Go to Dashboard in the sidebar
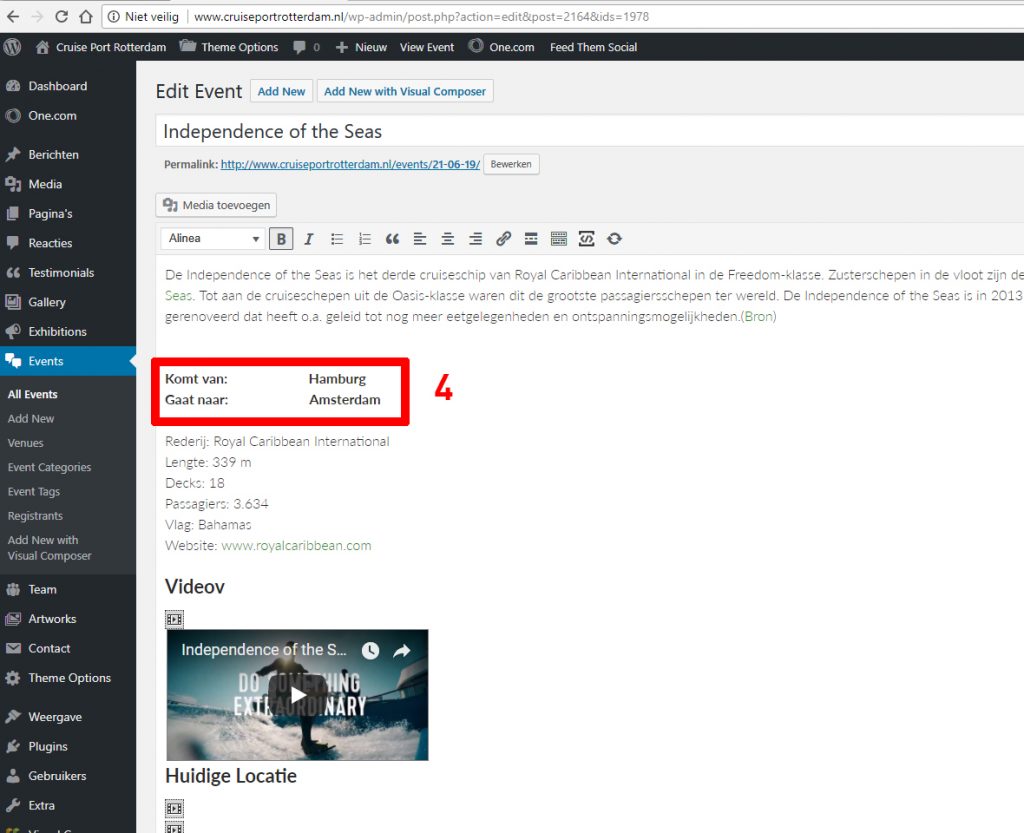The width and height of the screenshot is (1024, 833). tap(68, 86)
